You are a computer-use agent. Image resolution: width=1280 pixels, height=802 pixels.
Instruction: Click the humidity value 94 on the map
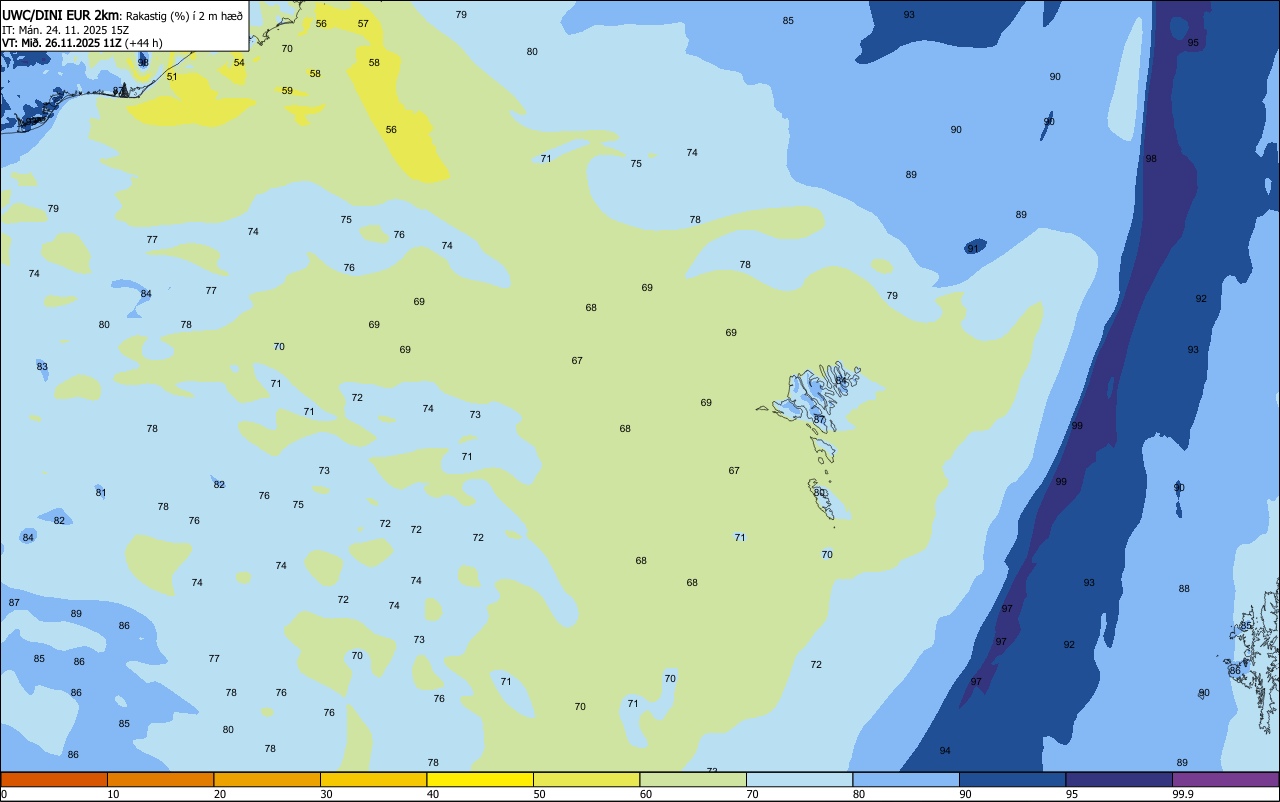(x=945, y=751)
